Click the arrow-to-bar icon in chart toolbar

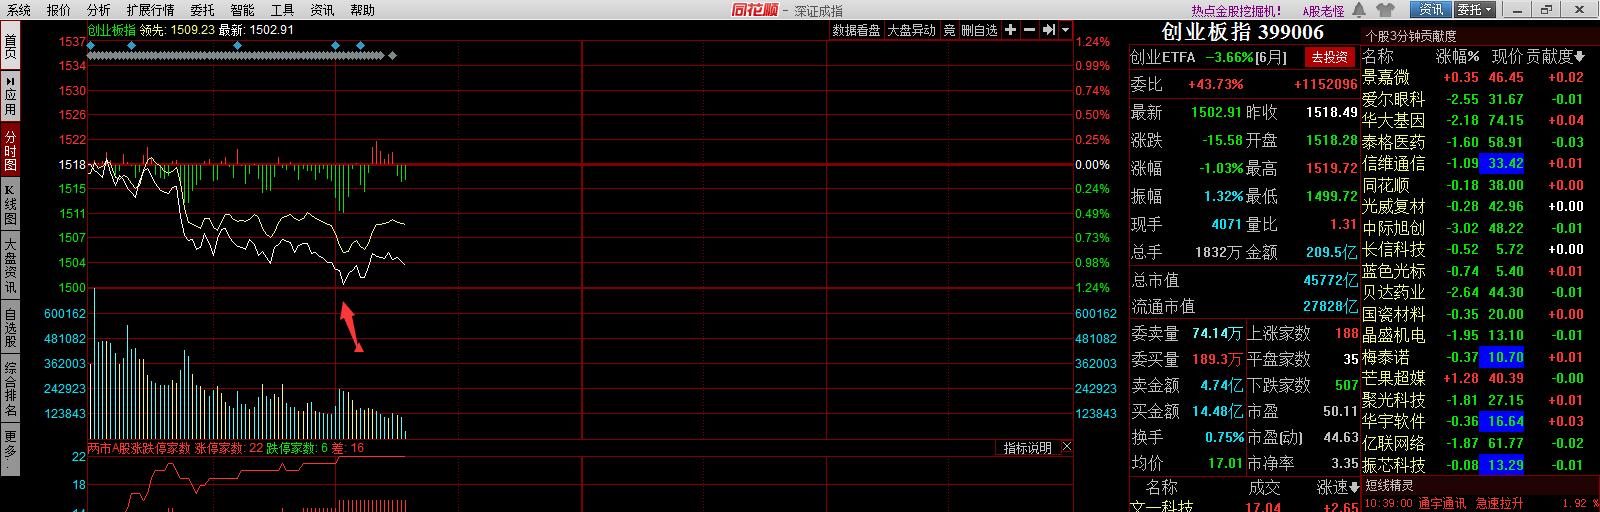pyautogui.click(x=1048, y=30)
